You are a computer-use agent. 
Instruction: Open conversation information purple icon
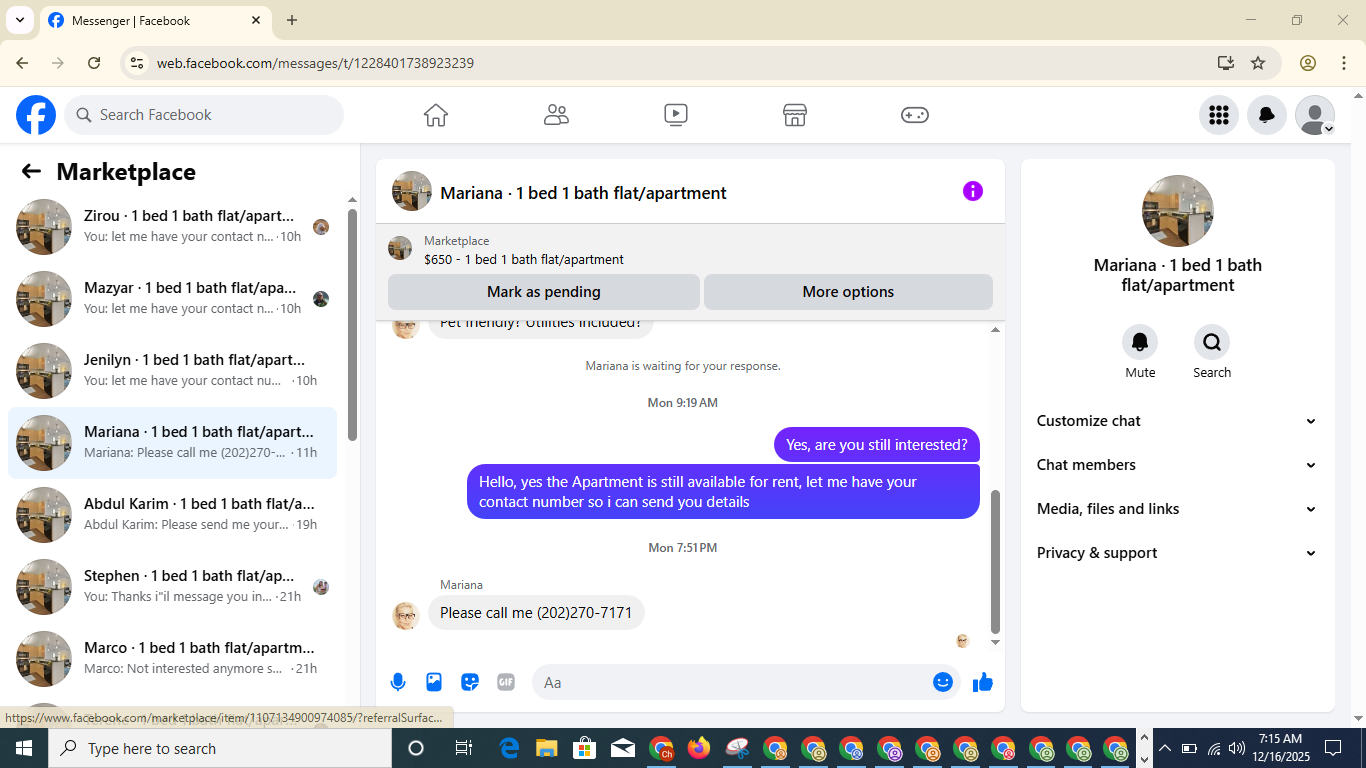coord(973,191)
